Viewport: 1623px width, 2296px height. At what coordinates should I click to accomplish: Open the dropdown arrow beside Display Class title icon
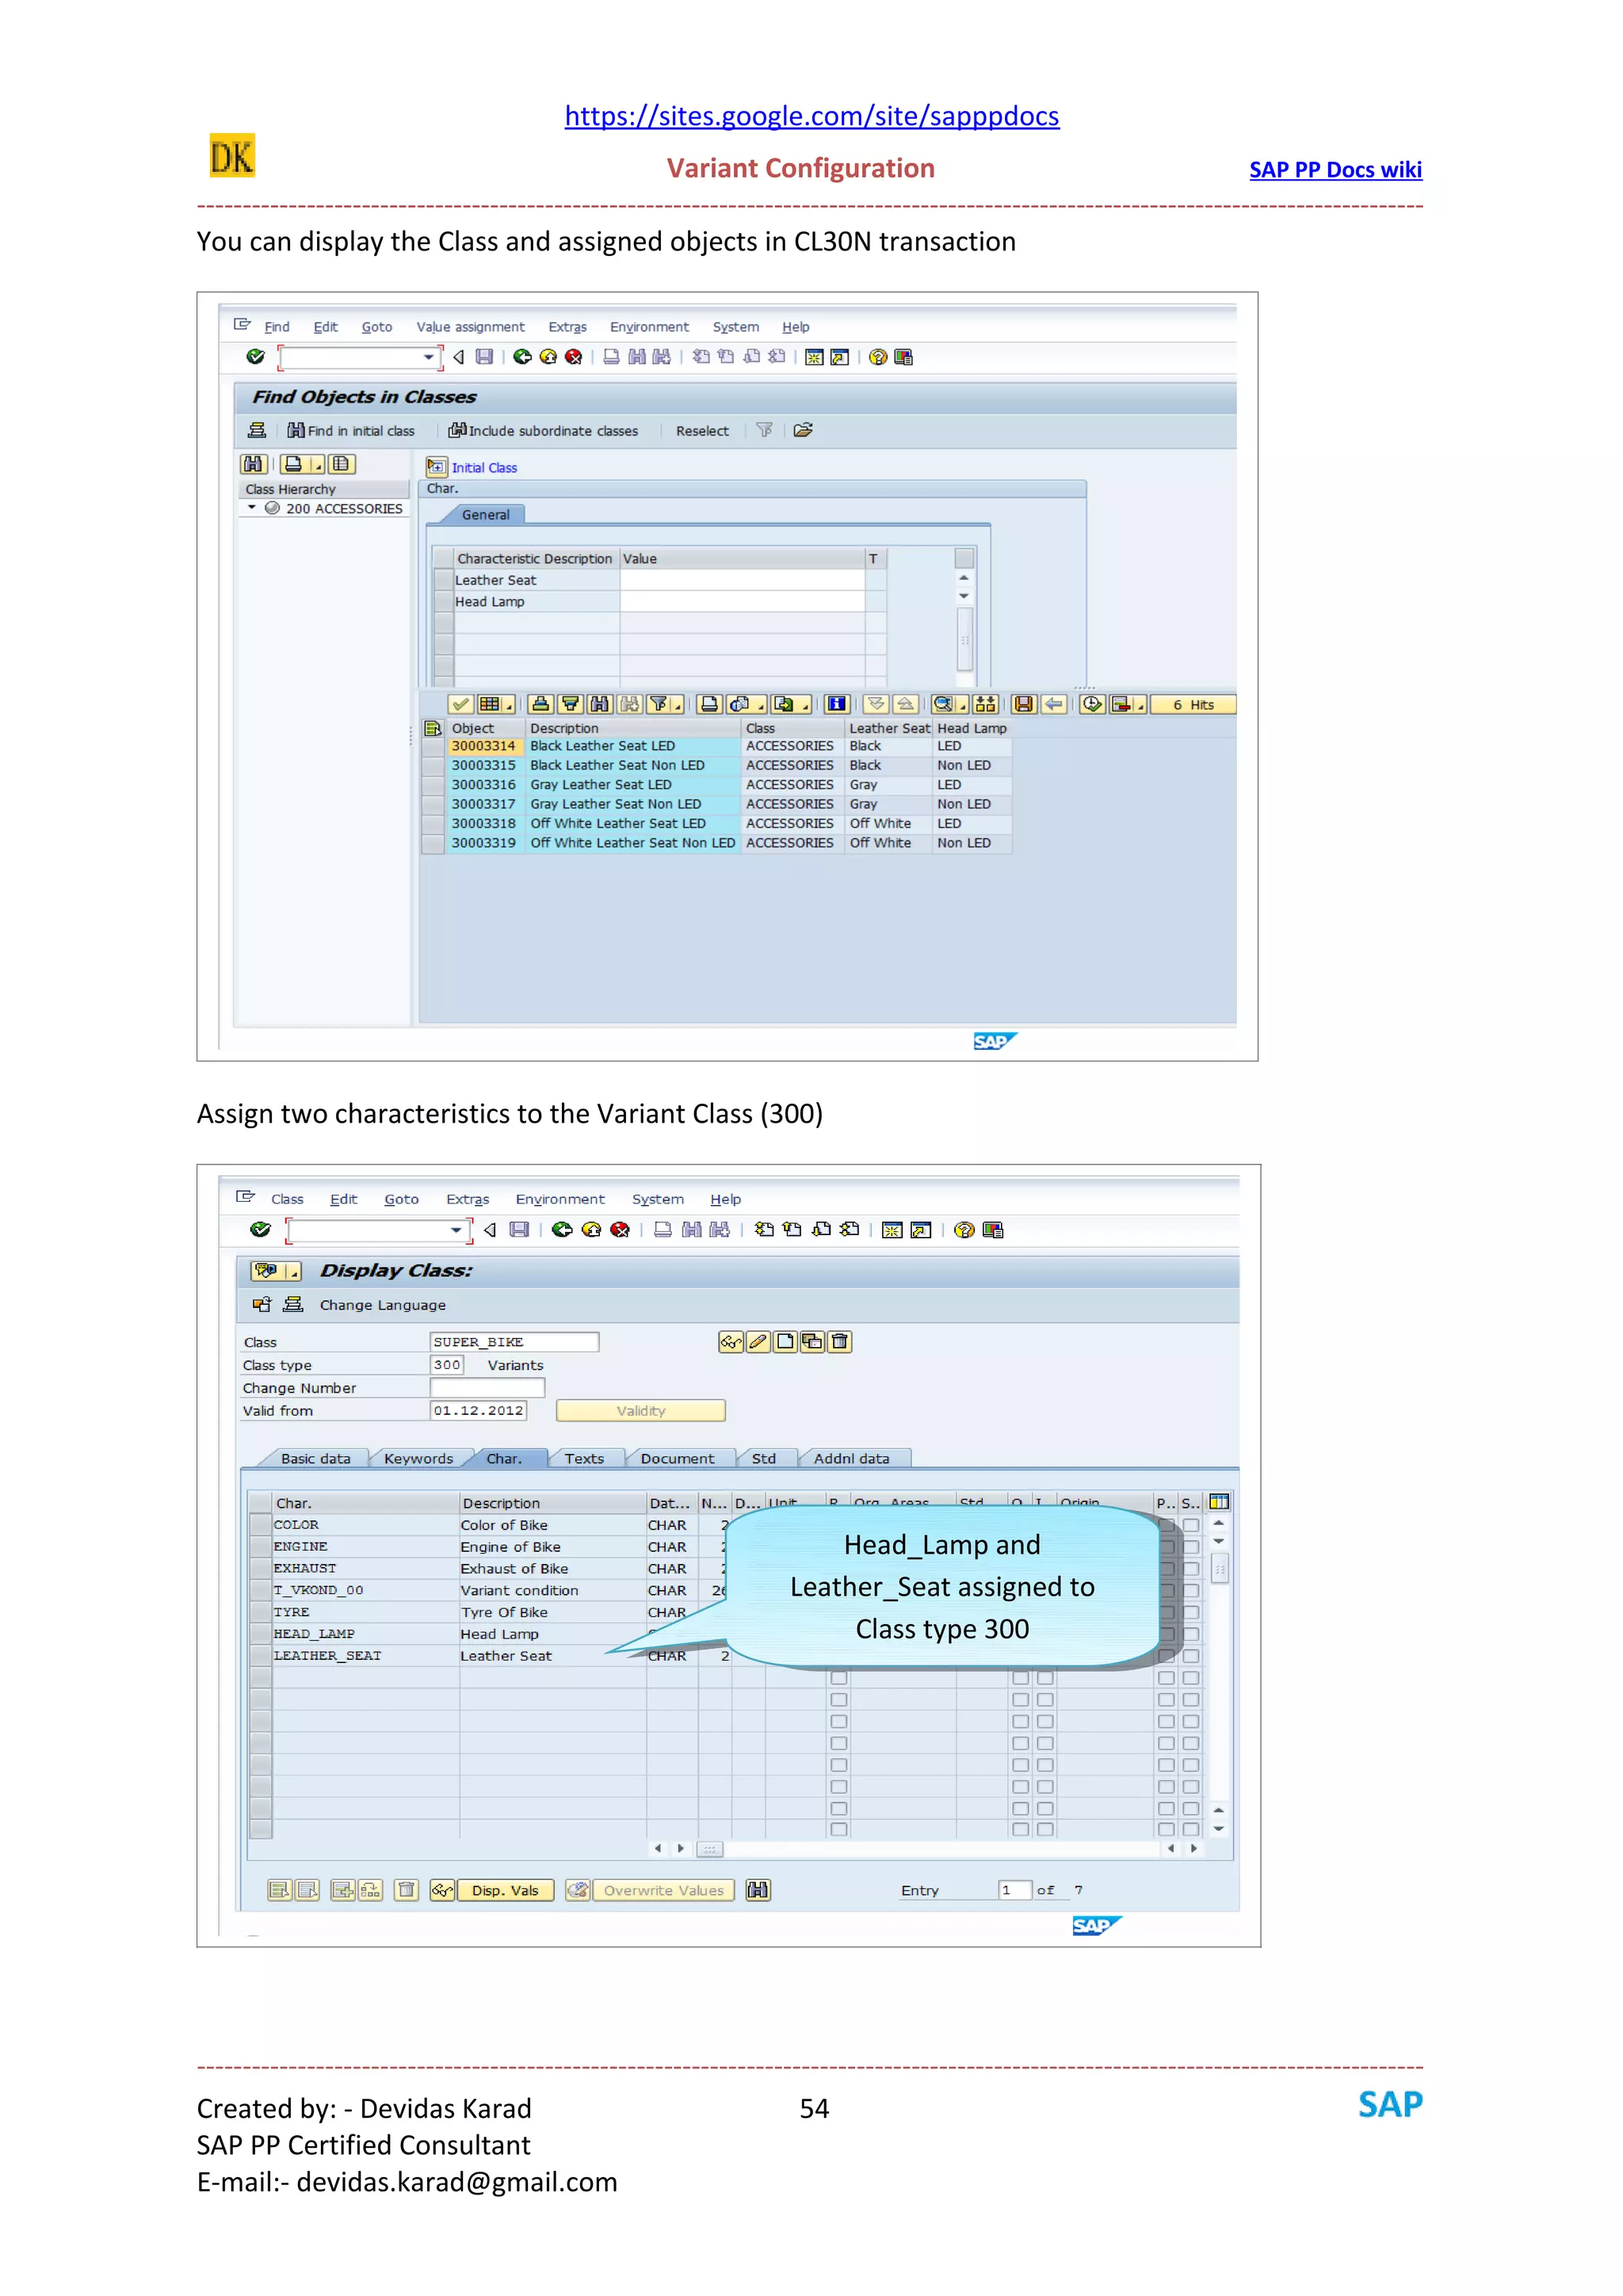(x=293, y=1271)
